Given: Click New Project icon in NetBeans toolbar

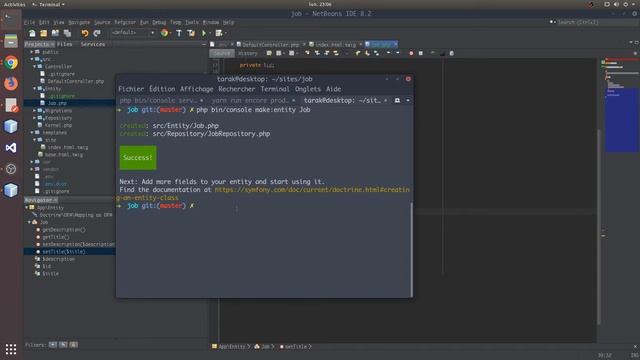Looking at the screenshot, I should 43,33.
